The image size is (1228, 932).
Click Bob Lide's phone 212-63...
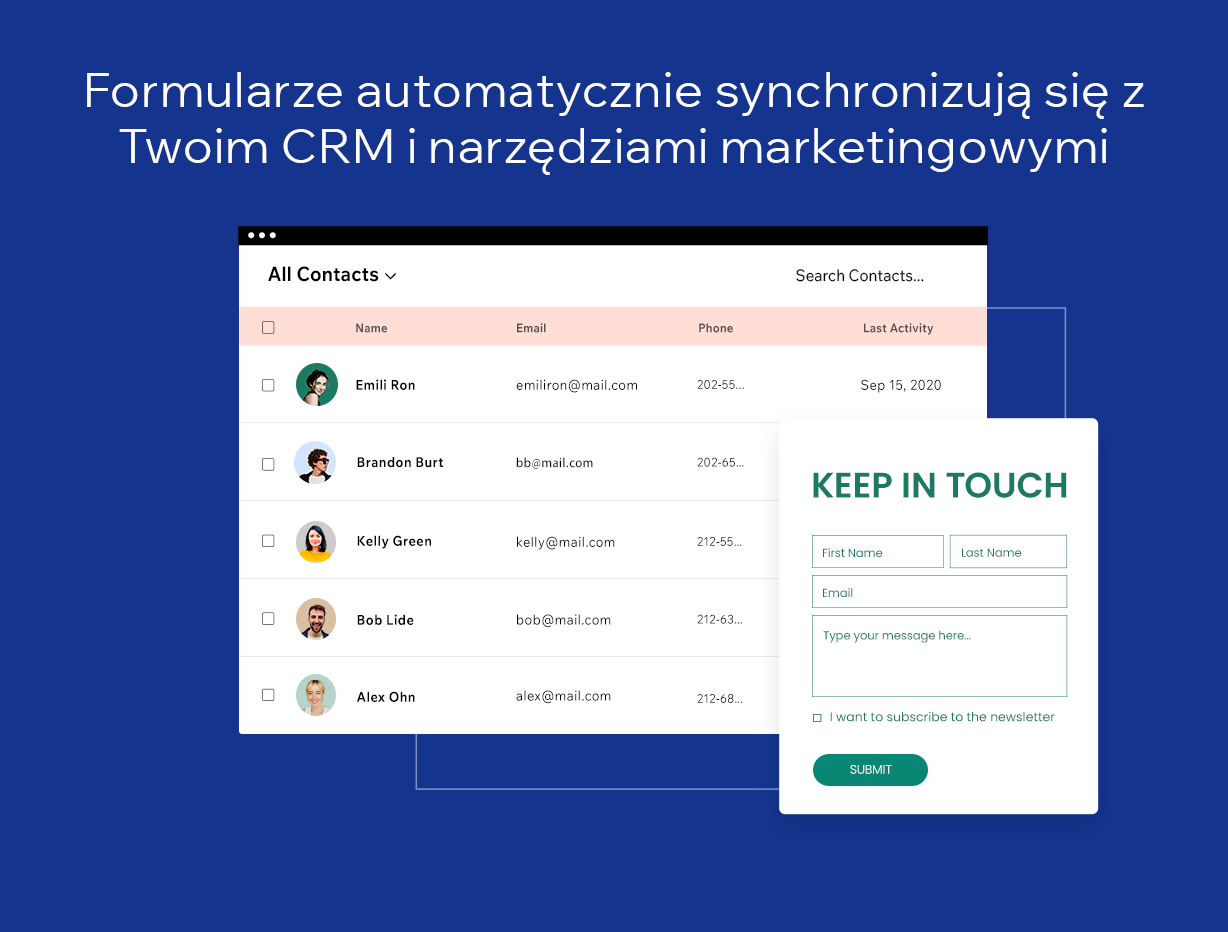click(720, 620)
